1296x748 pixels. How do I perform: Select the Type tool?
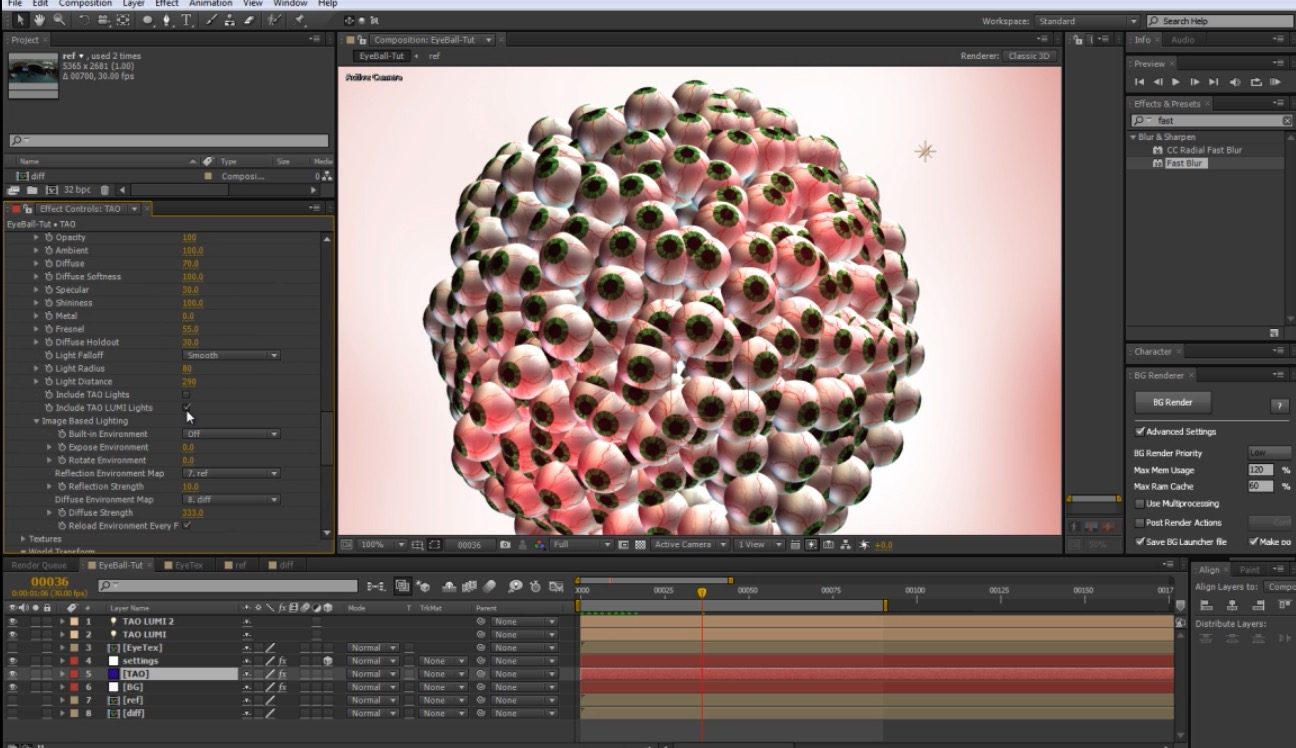click(187, 19)
